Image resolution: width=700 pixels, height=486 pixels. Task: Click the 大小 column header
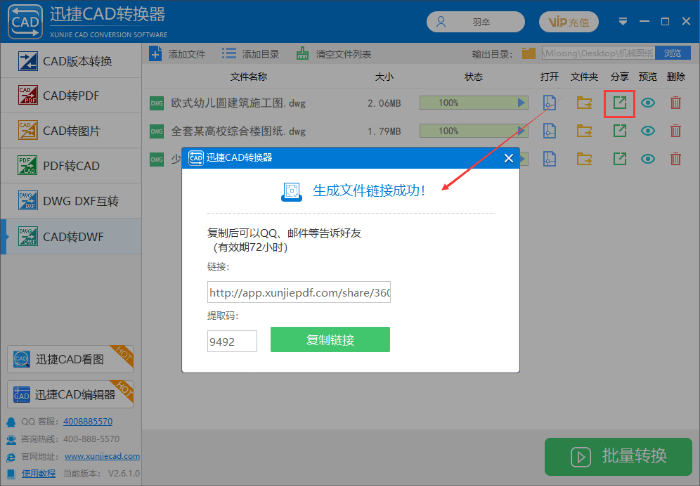384,77
